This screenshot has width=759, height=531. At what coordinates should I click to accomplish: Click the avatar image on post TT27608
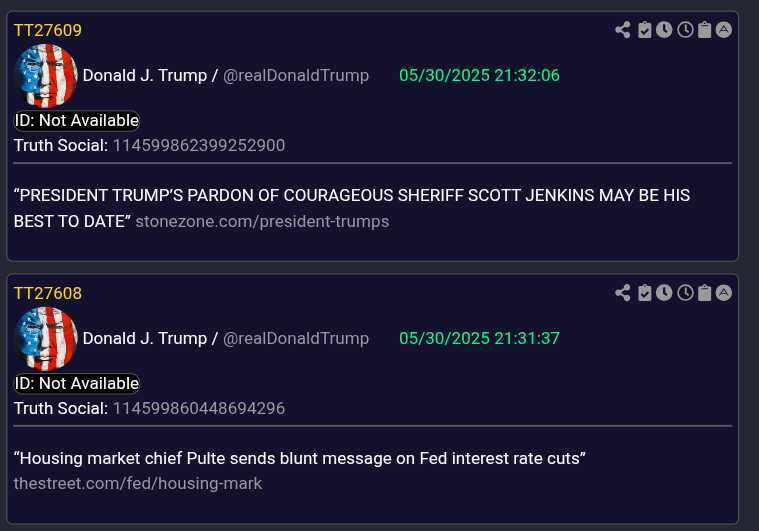(46, 338)
